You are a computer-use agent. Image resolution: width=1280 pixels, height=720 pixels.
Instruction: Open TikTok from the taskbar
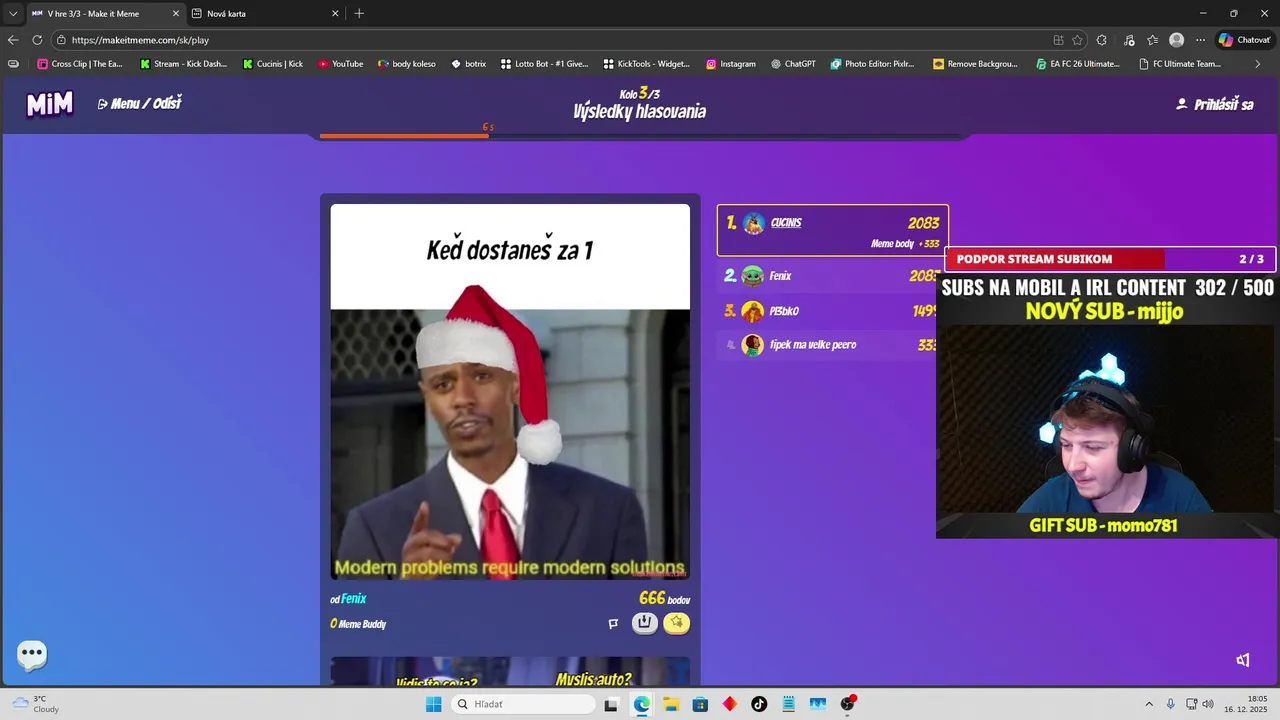click(x=759, y=704)
